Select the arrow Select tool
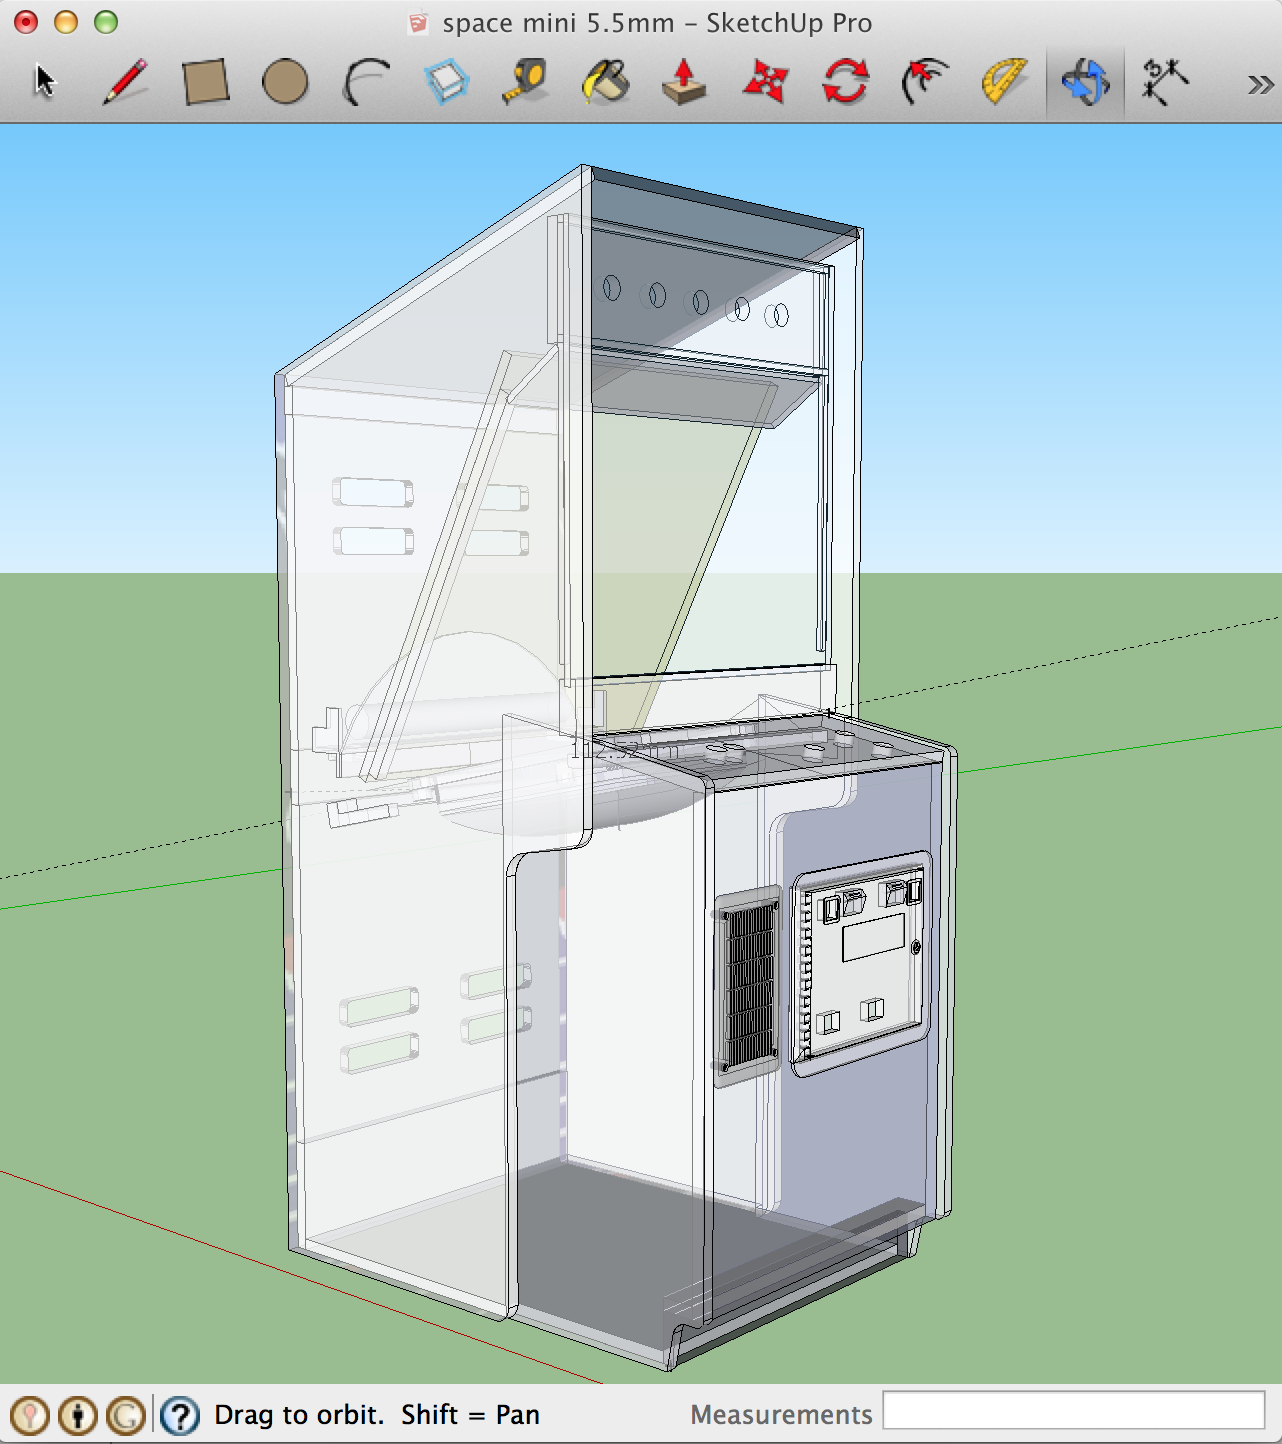 [x=45, y=82]
